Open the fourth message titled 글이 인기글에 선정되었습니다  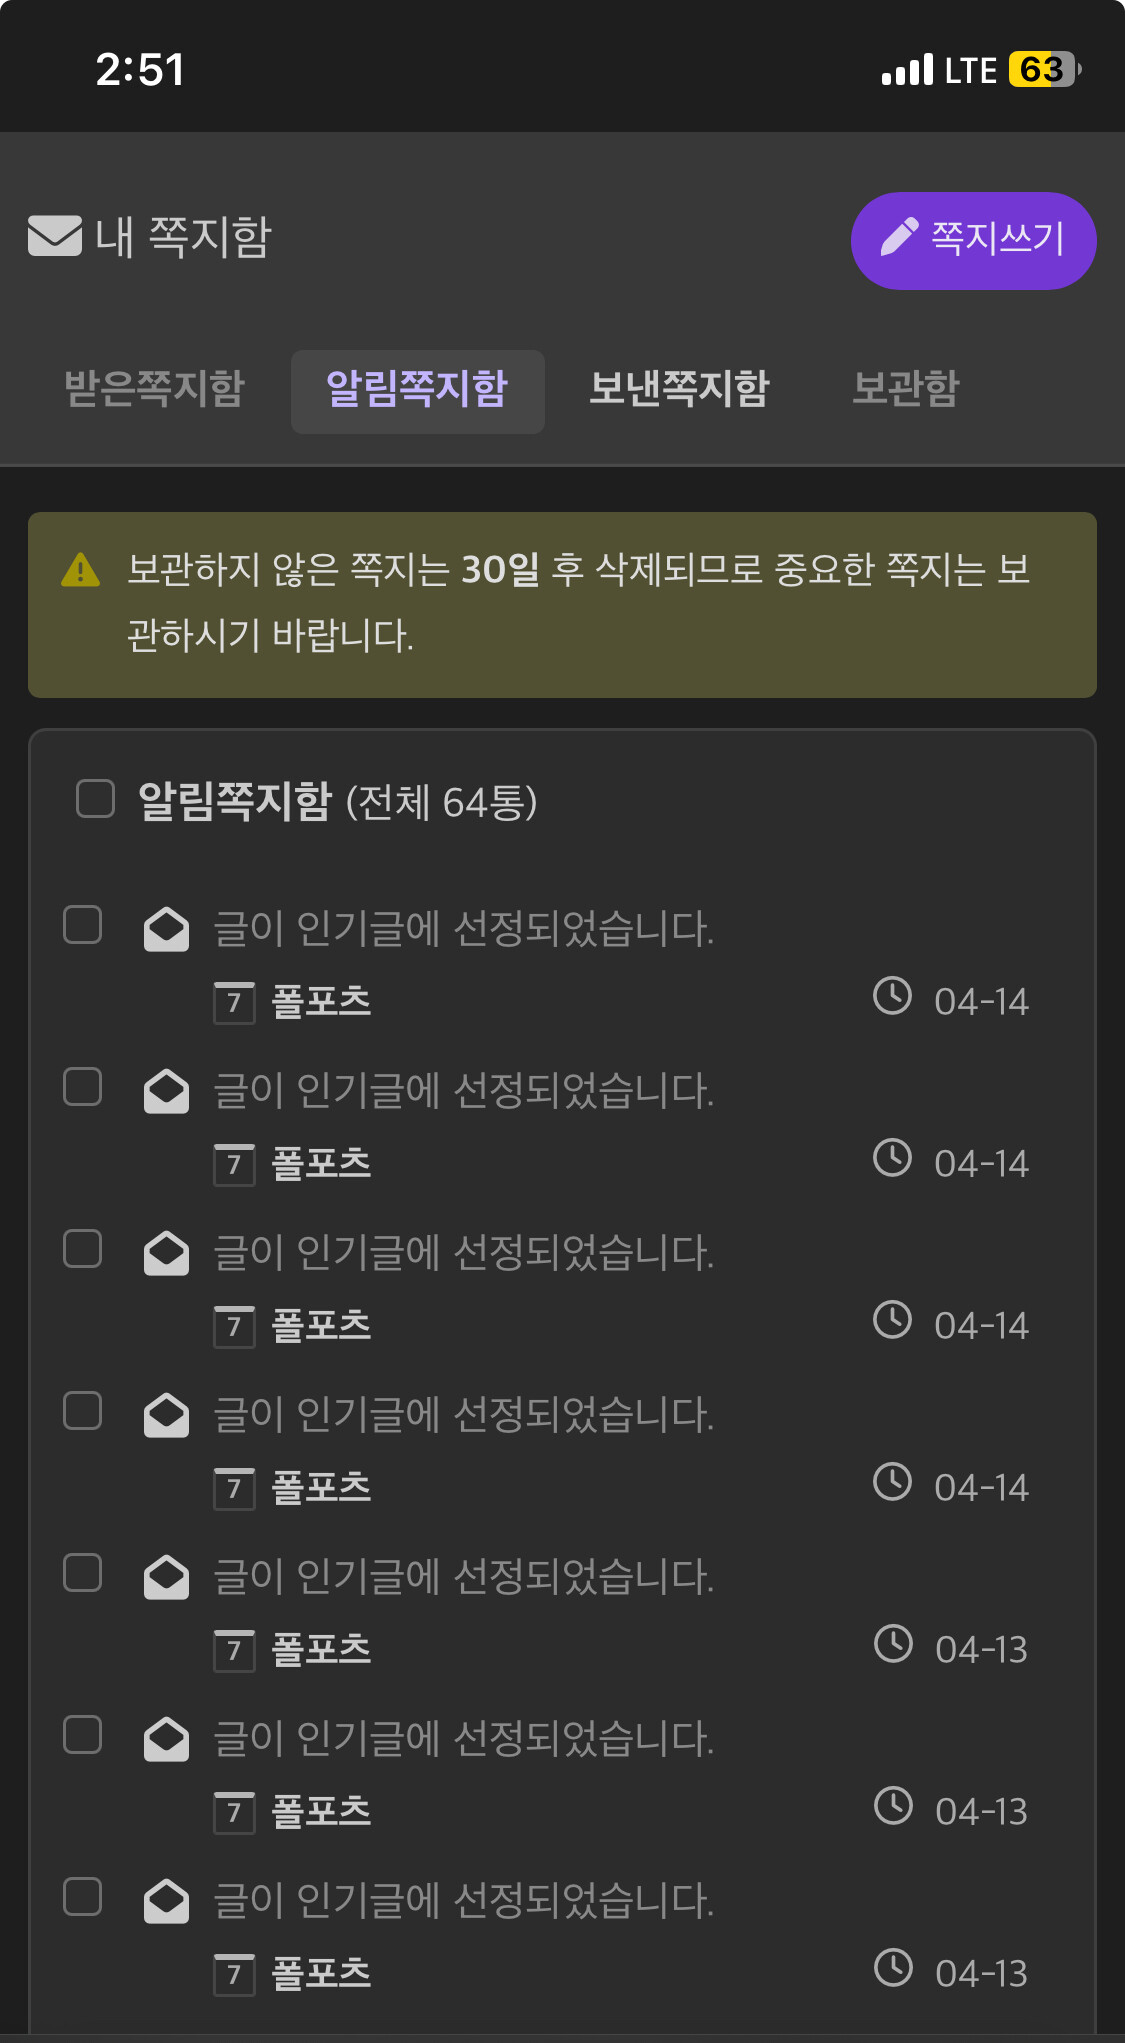click(x=463, y=1415)
